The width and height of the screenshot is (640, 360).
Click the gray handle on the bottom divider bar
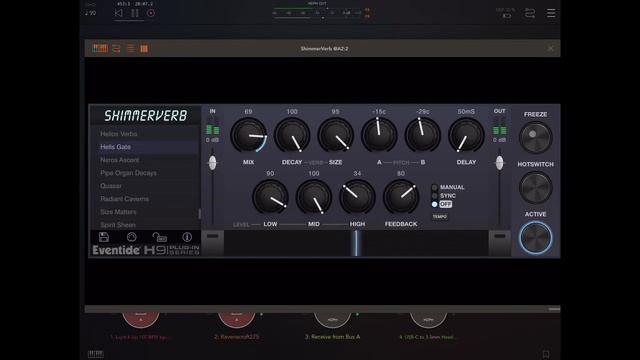(x=554, y=309)
